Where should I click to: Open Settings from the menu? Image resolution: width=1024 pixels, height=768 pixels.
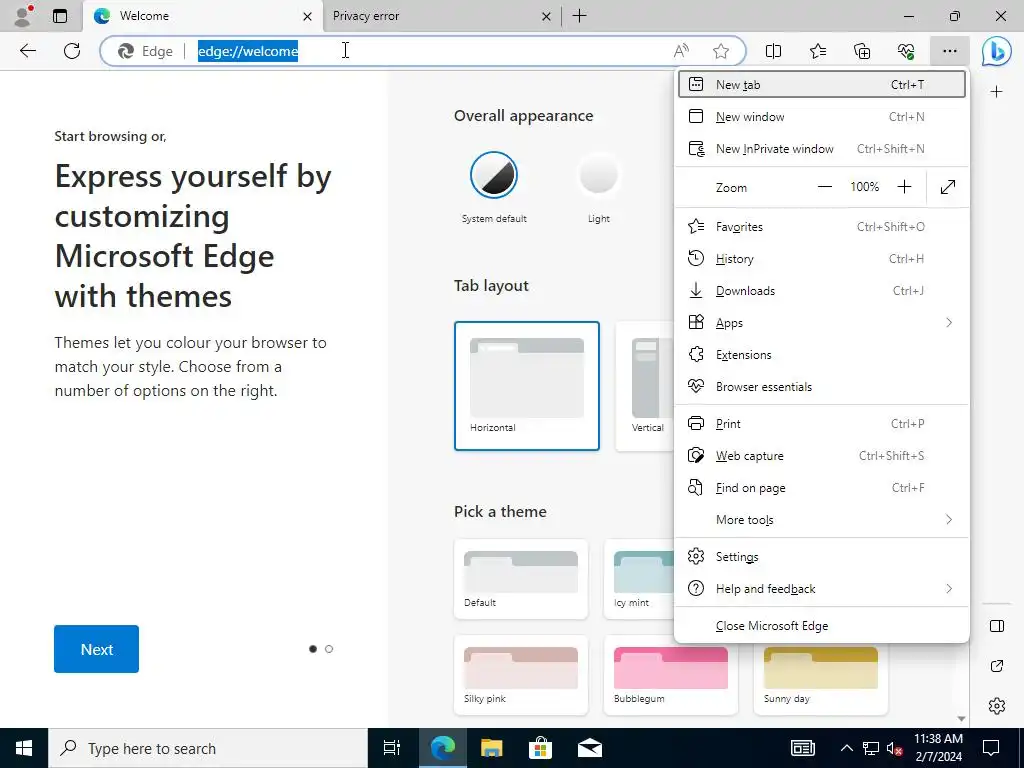click(x=822, y=556)
